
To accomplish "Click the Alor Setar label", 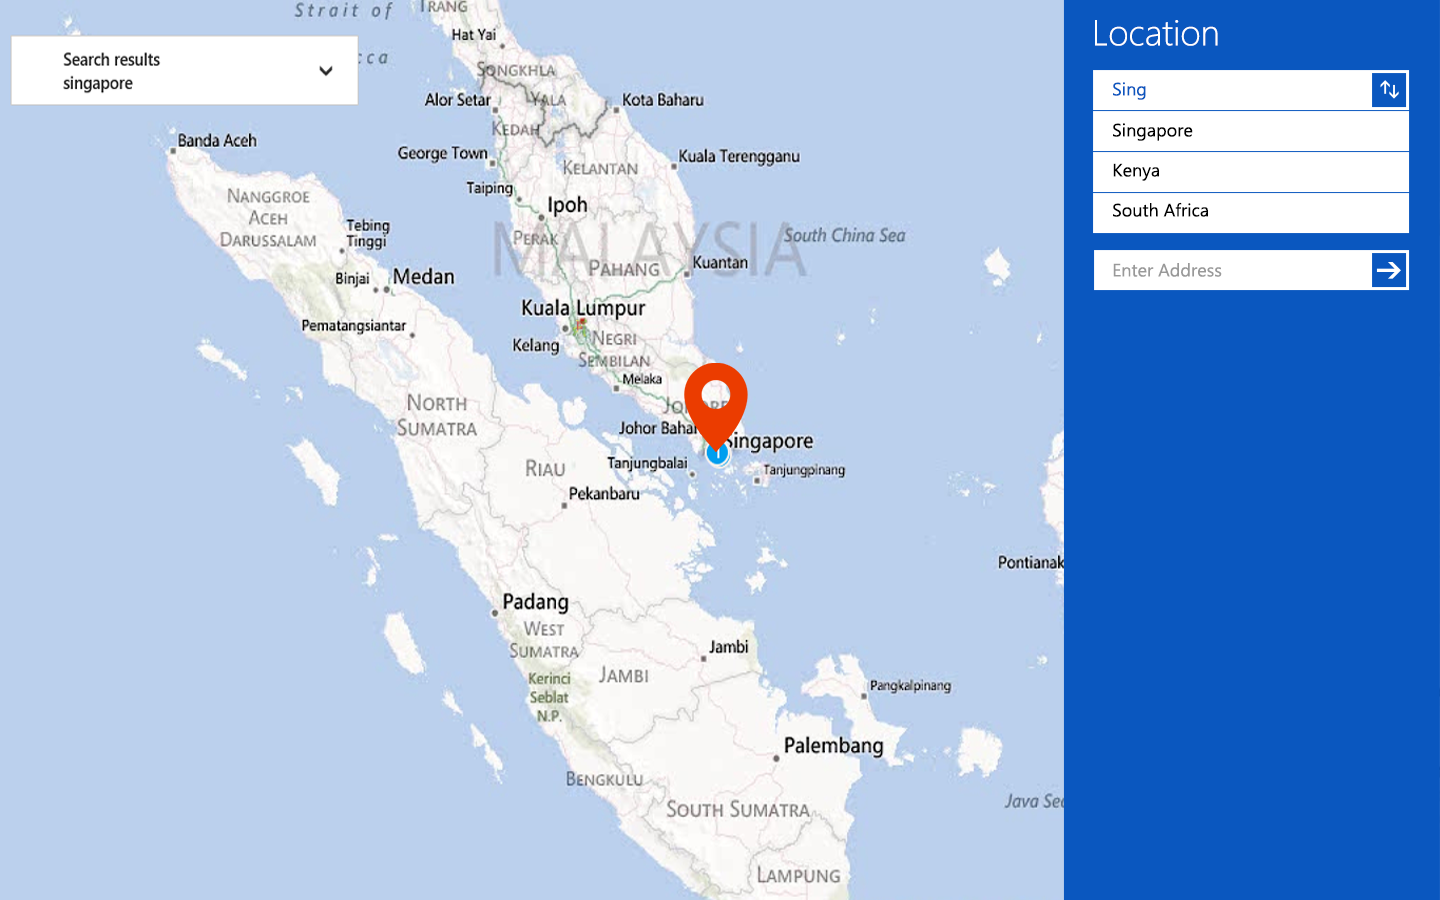I will pyautogui.click(x=458, y=100).
